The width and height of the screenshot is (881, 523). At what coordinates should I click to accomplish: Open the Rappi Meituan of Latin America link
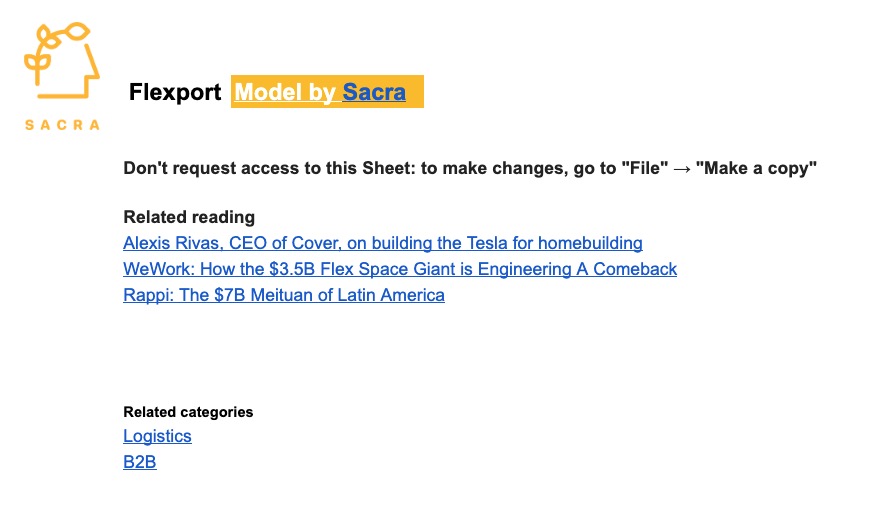click(284, 295)
